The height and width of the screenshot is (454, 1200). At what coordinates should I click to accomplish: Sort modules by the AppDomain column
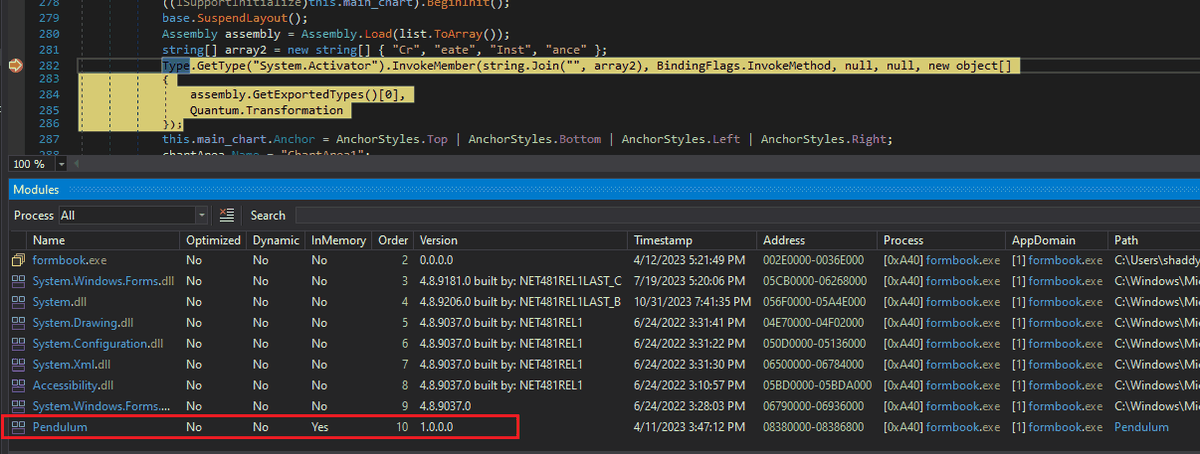click(1056, 240)
